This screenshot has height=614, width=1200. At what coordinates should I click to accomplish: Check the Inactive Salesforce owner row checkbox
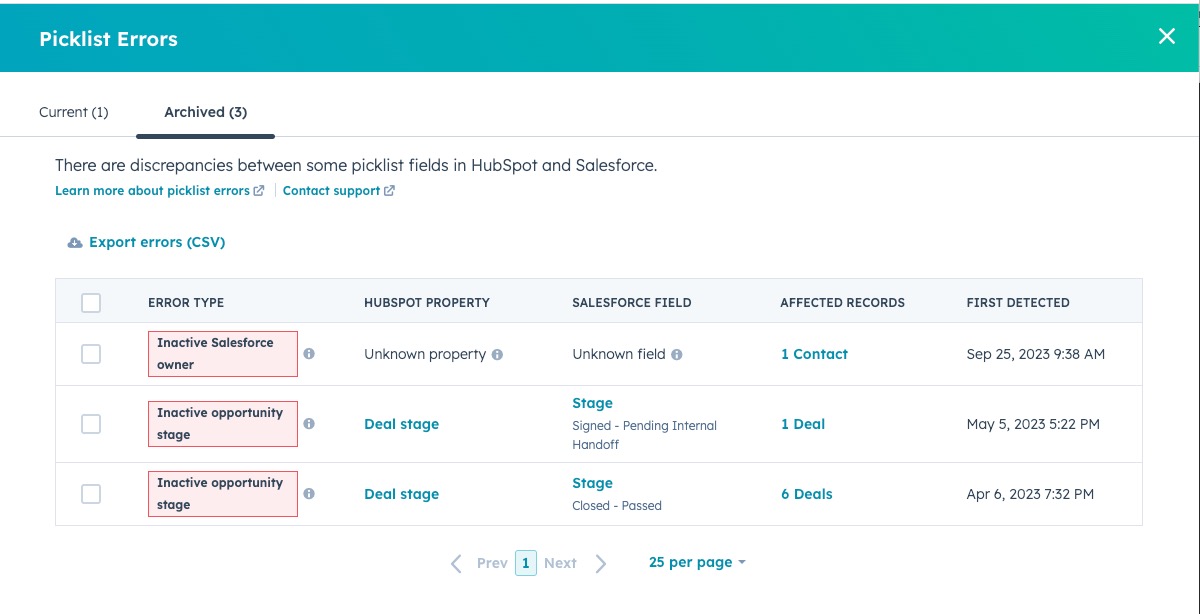pos(91,354)
